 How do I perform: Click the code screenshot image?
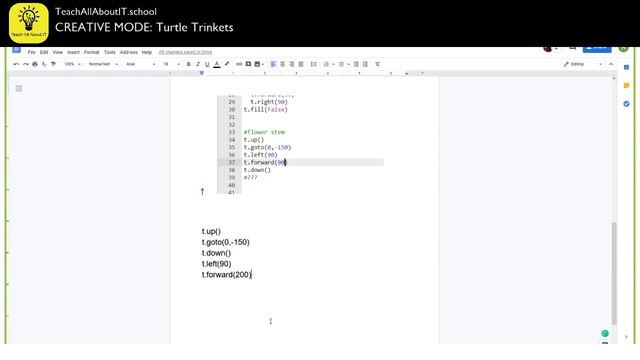click(300, 144)
